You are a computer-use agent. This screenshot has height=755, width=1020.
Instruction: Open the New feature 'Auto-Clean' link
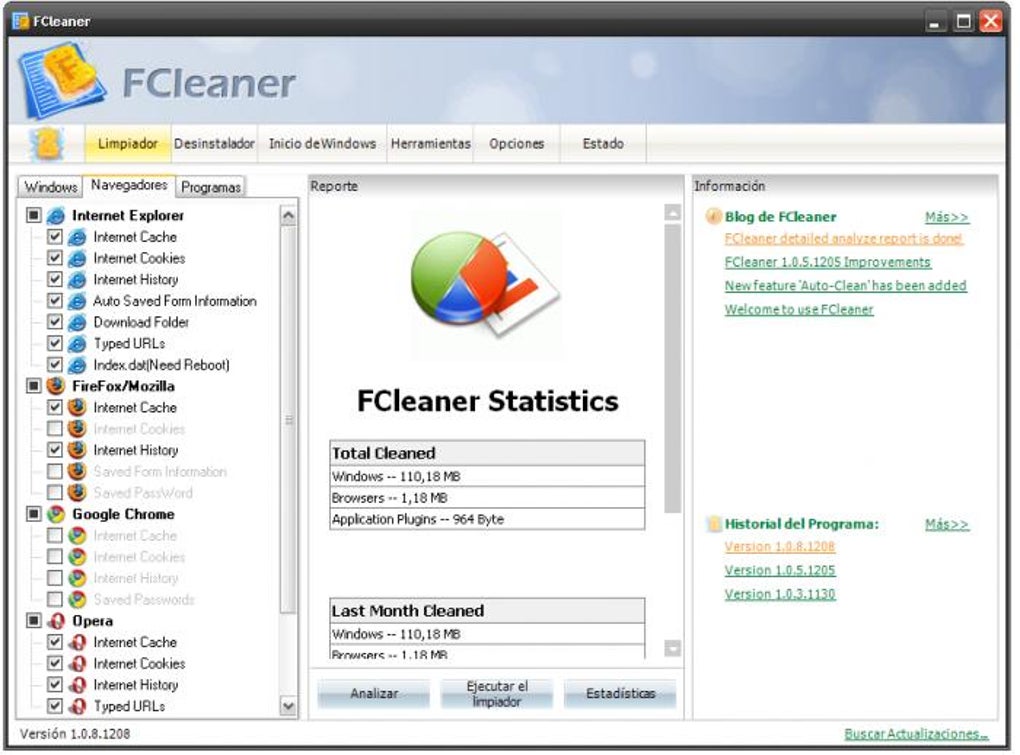tap(846, 285)
